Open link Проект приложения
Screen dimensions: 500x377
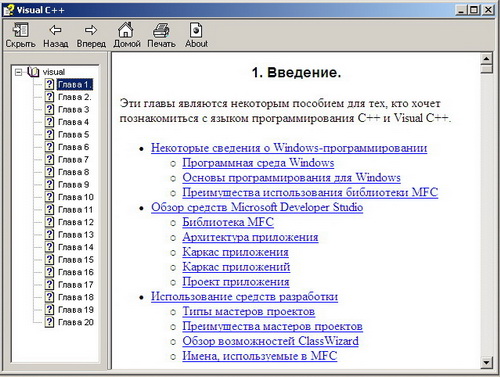(236, 282)
